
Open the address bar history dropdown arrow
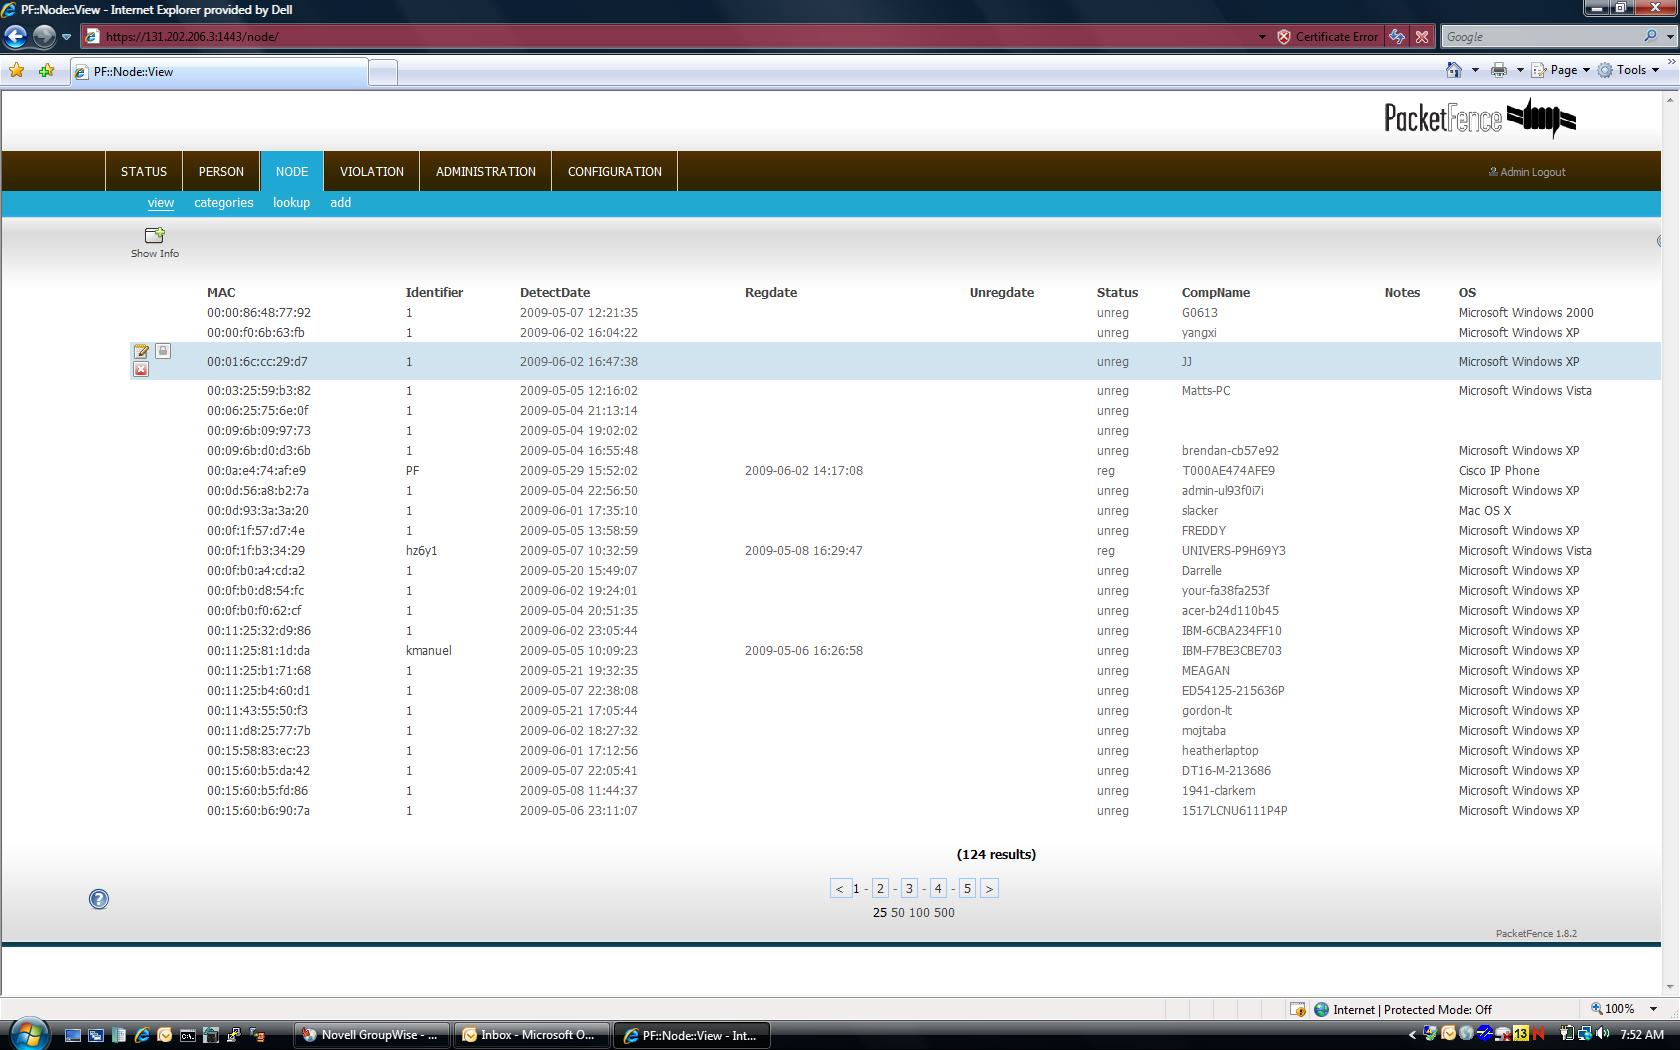pos(1261,37)
